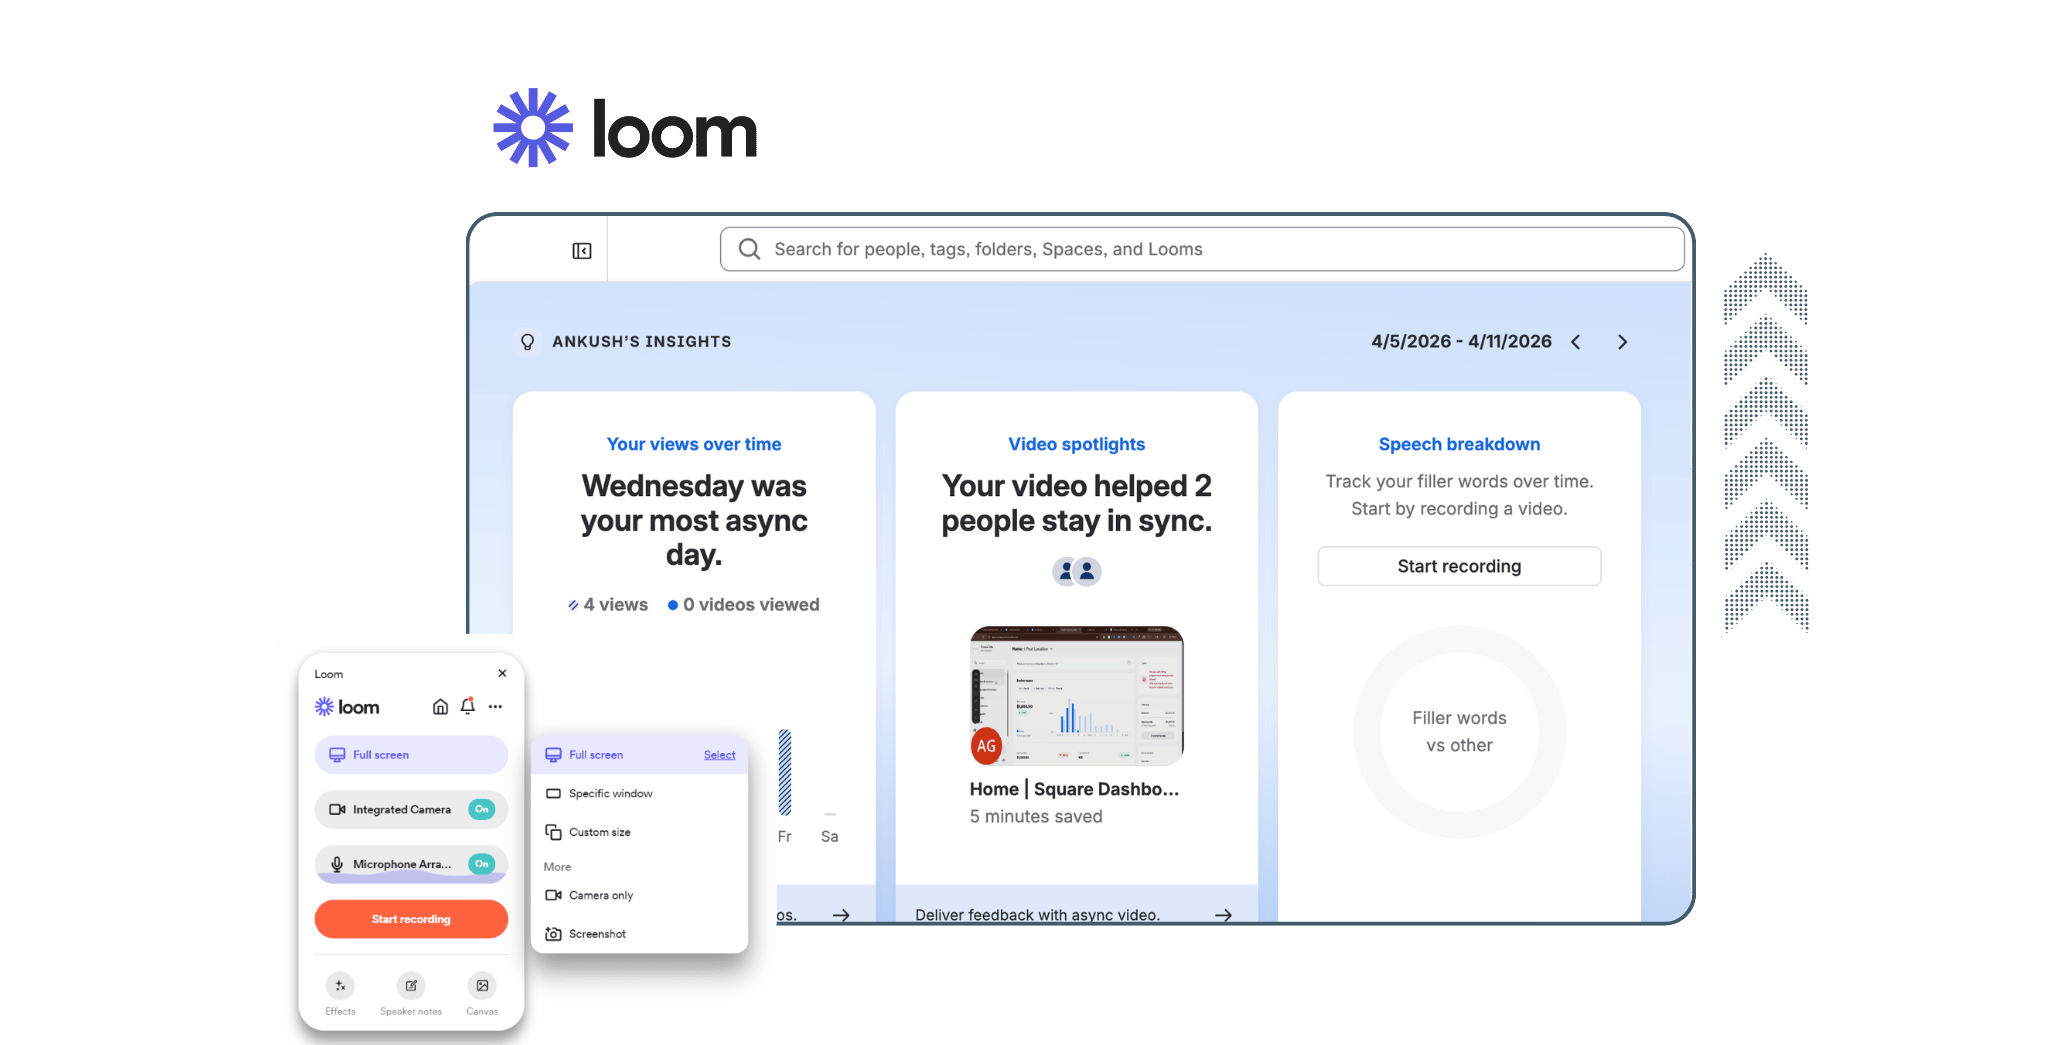
Task: Click the large Loom logo at top
Action: click(626, 128)
